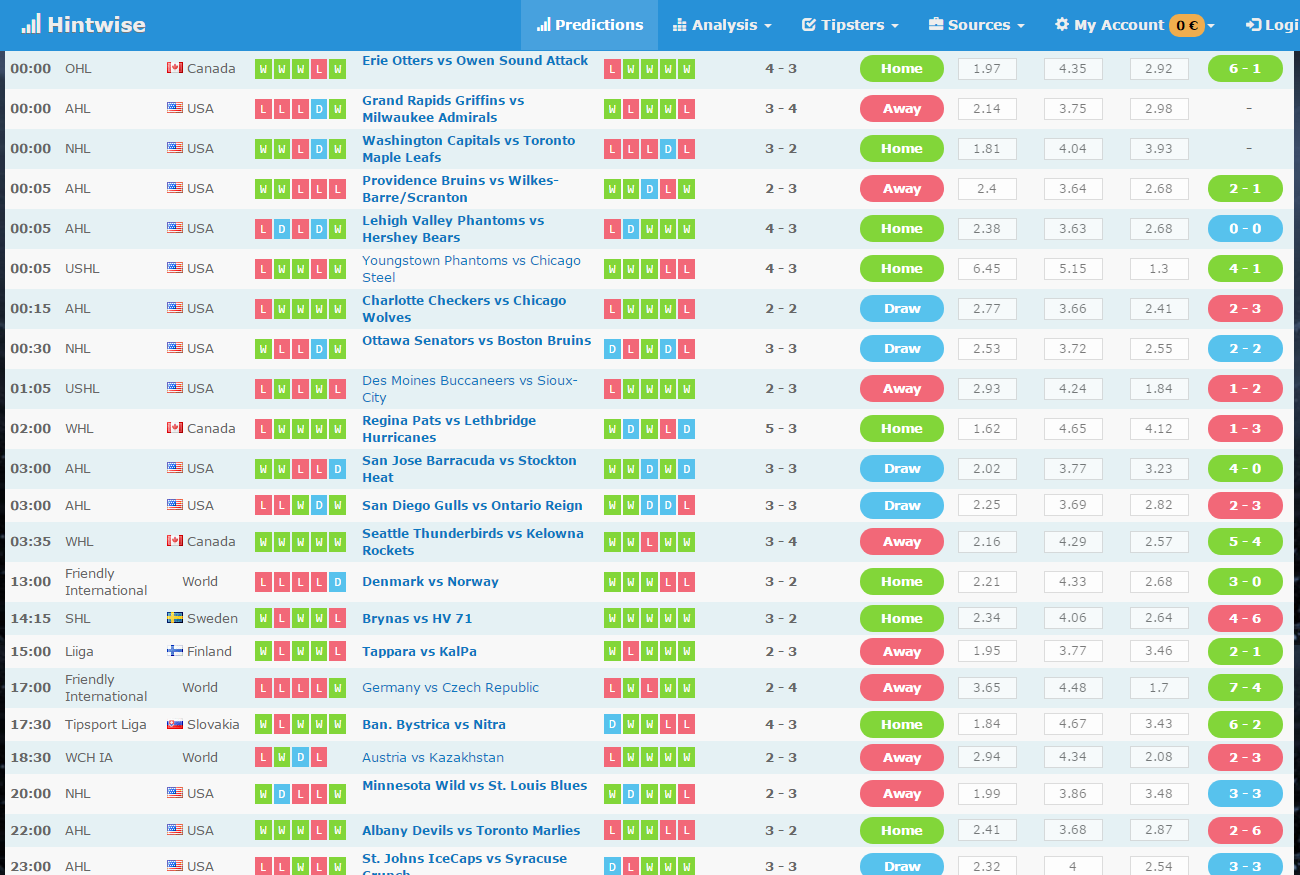Image resolution: width=1300 pixels, height=875 pixels.
Task: Open Regina Pats vs Lethbridge Hurricanes
Action: (x=449, y=429)
